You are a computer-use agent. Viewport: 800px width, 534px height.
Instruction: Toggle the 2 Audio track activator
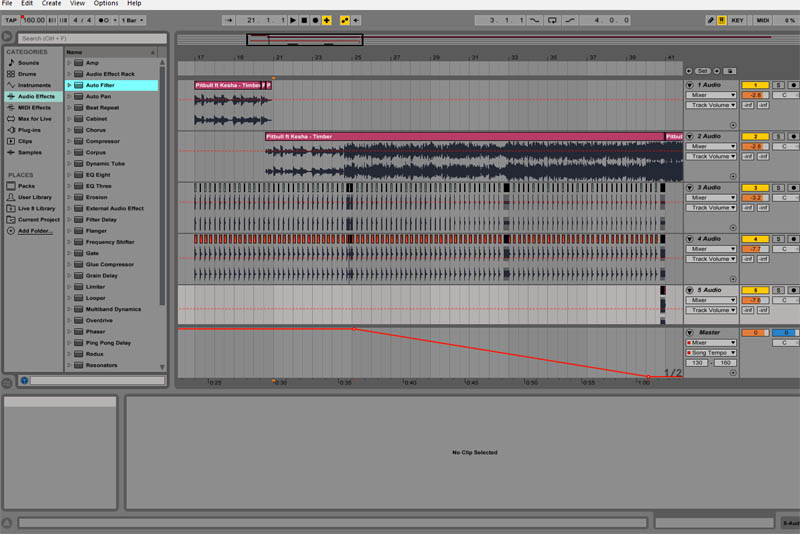point(755,137)
